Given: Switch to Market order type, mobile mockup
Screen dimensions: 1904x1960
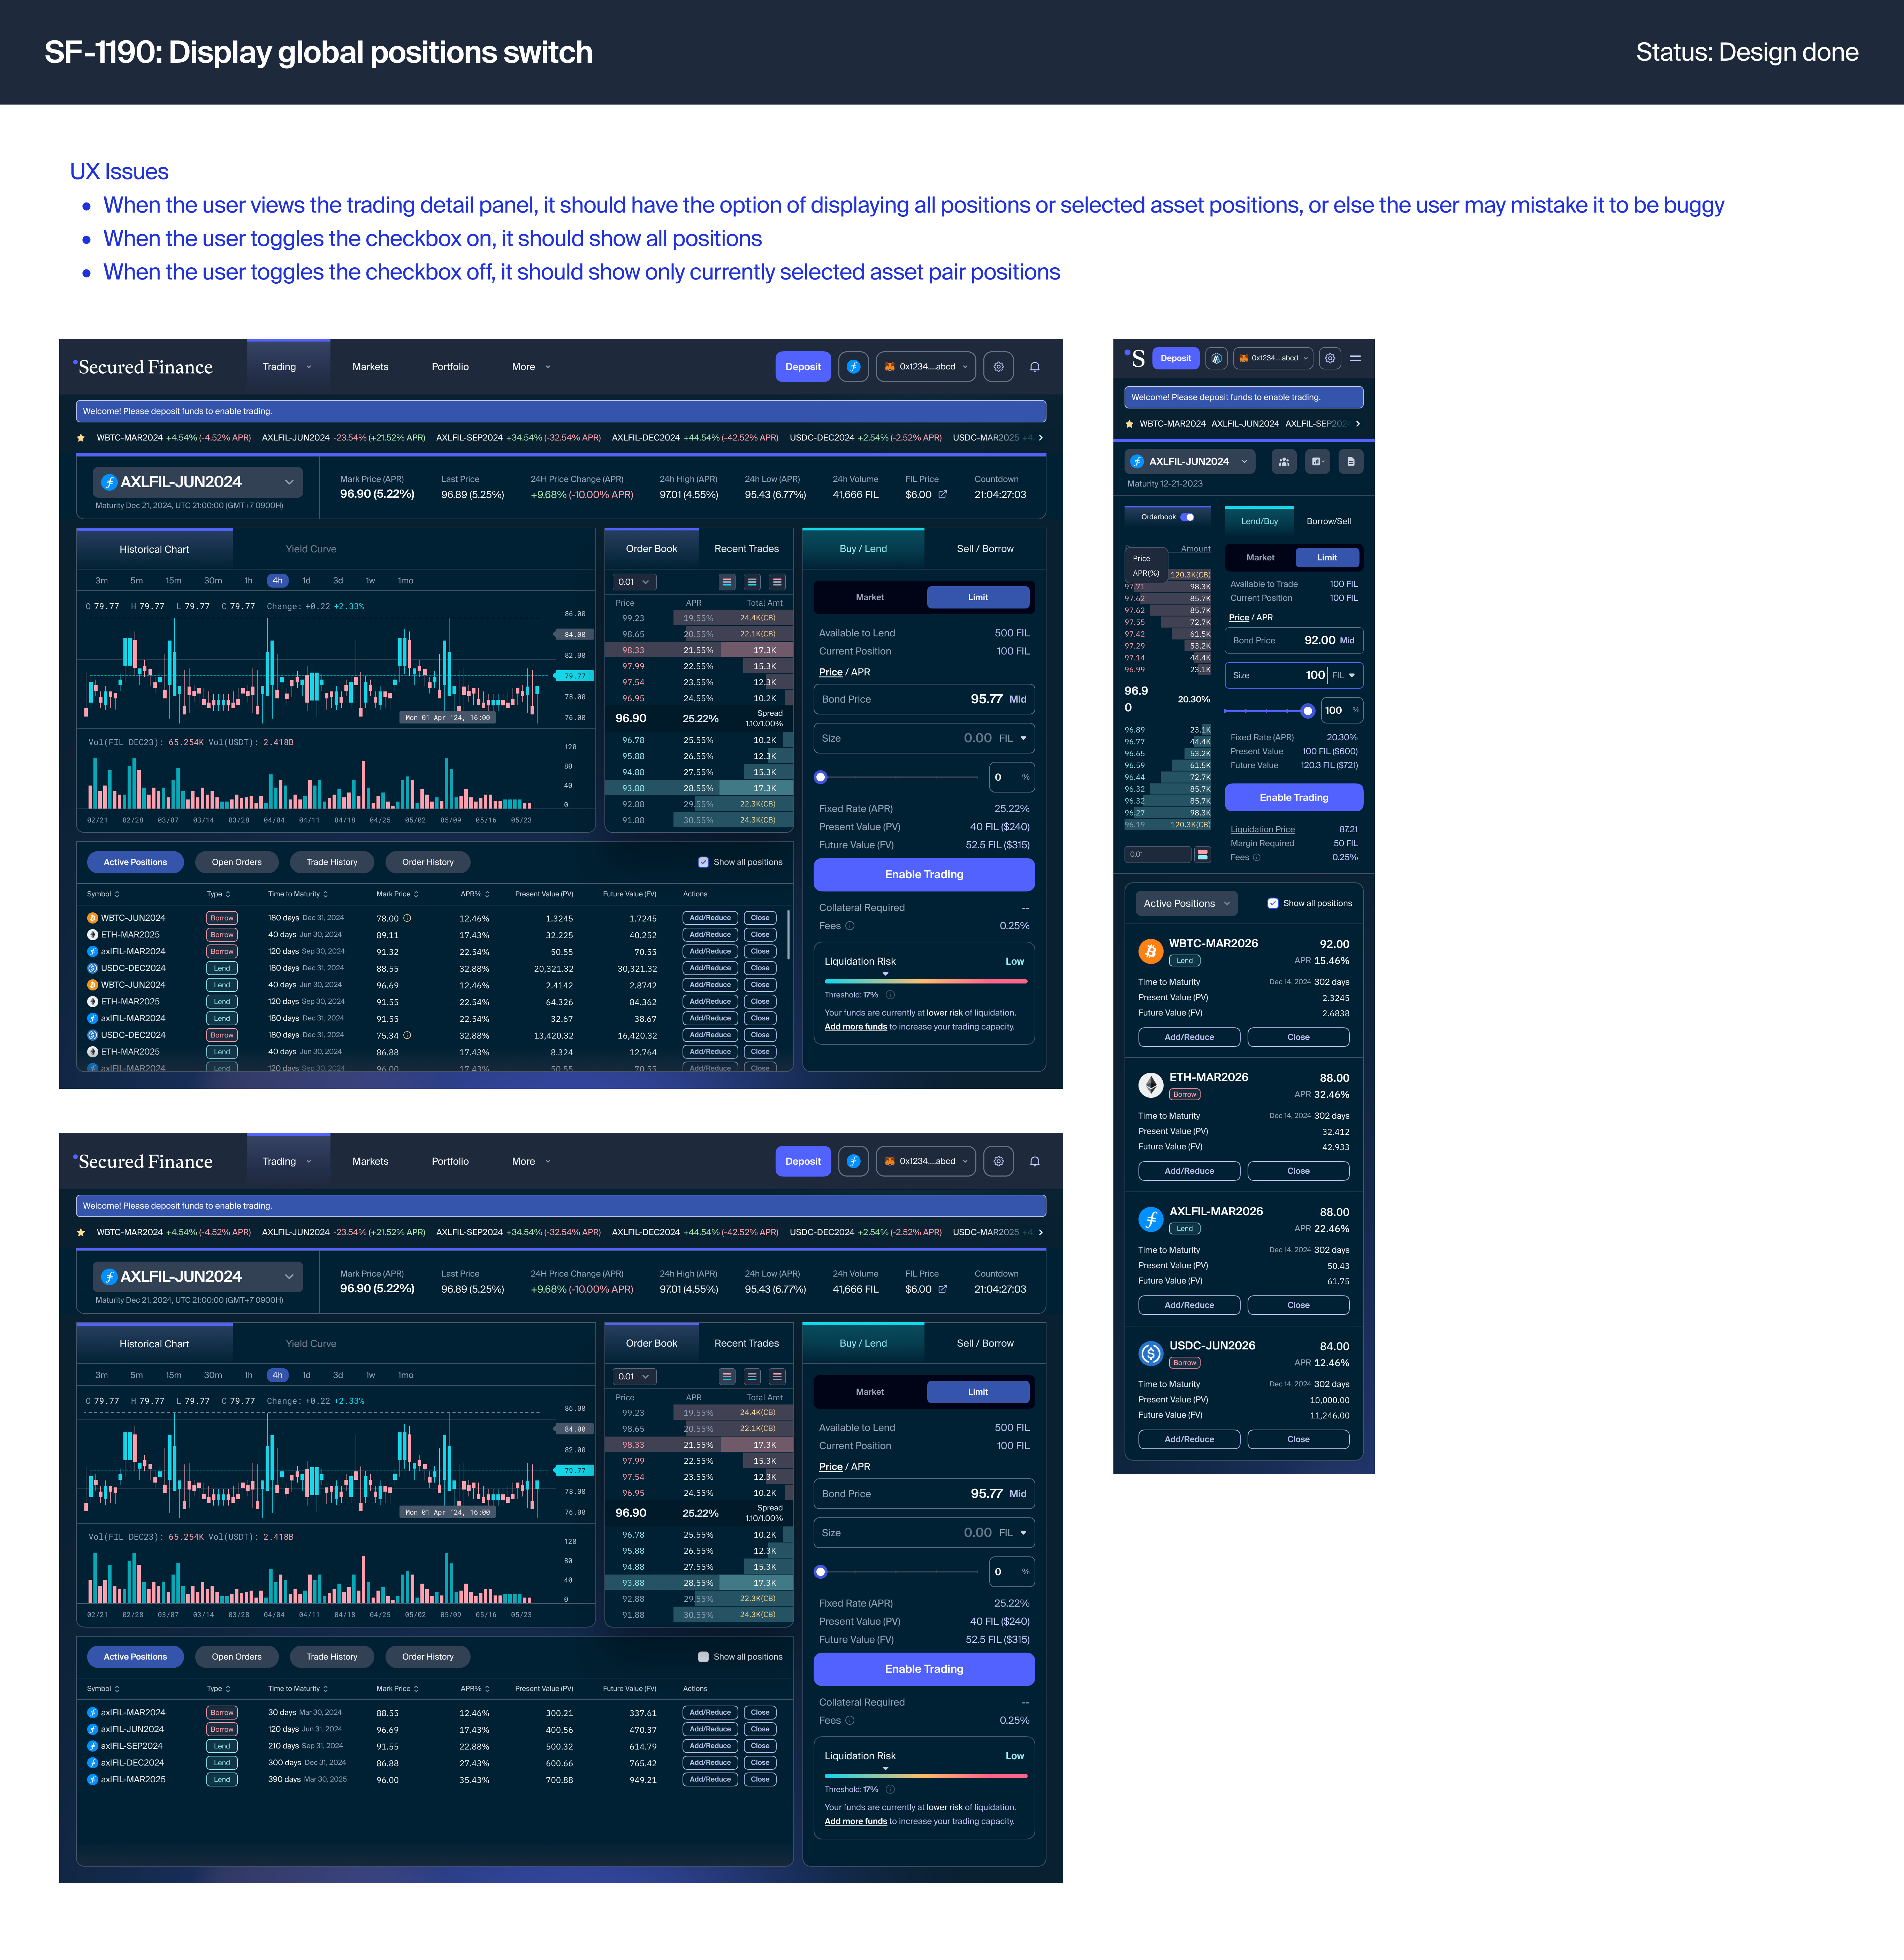Looking at the screenshot, I should click(x=1260, y=558).
